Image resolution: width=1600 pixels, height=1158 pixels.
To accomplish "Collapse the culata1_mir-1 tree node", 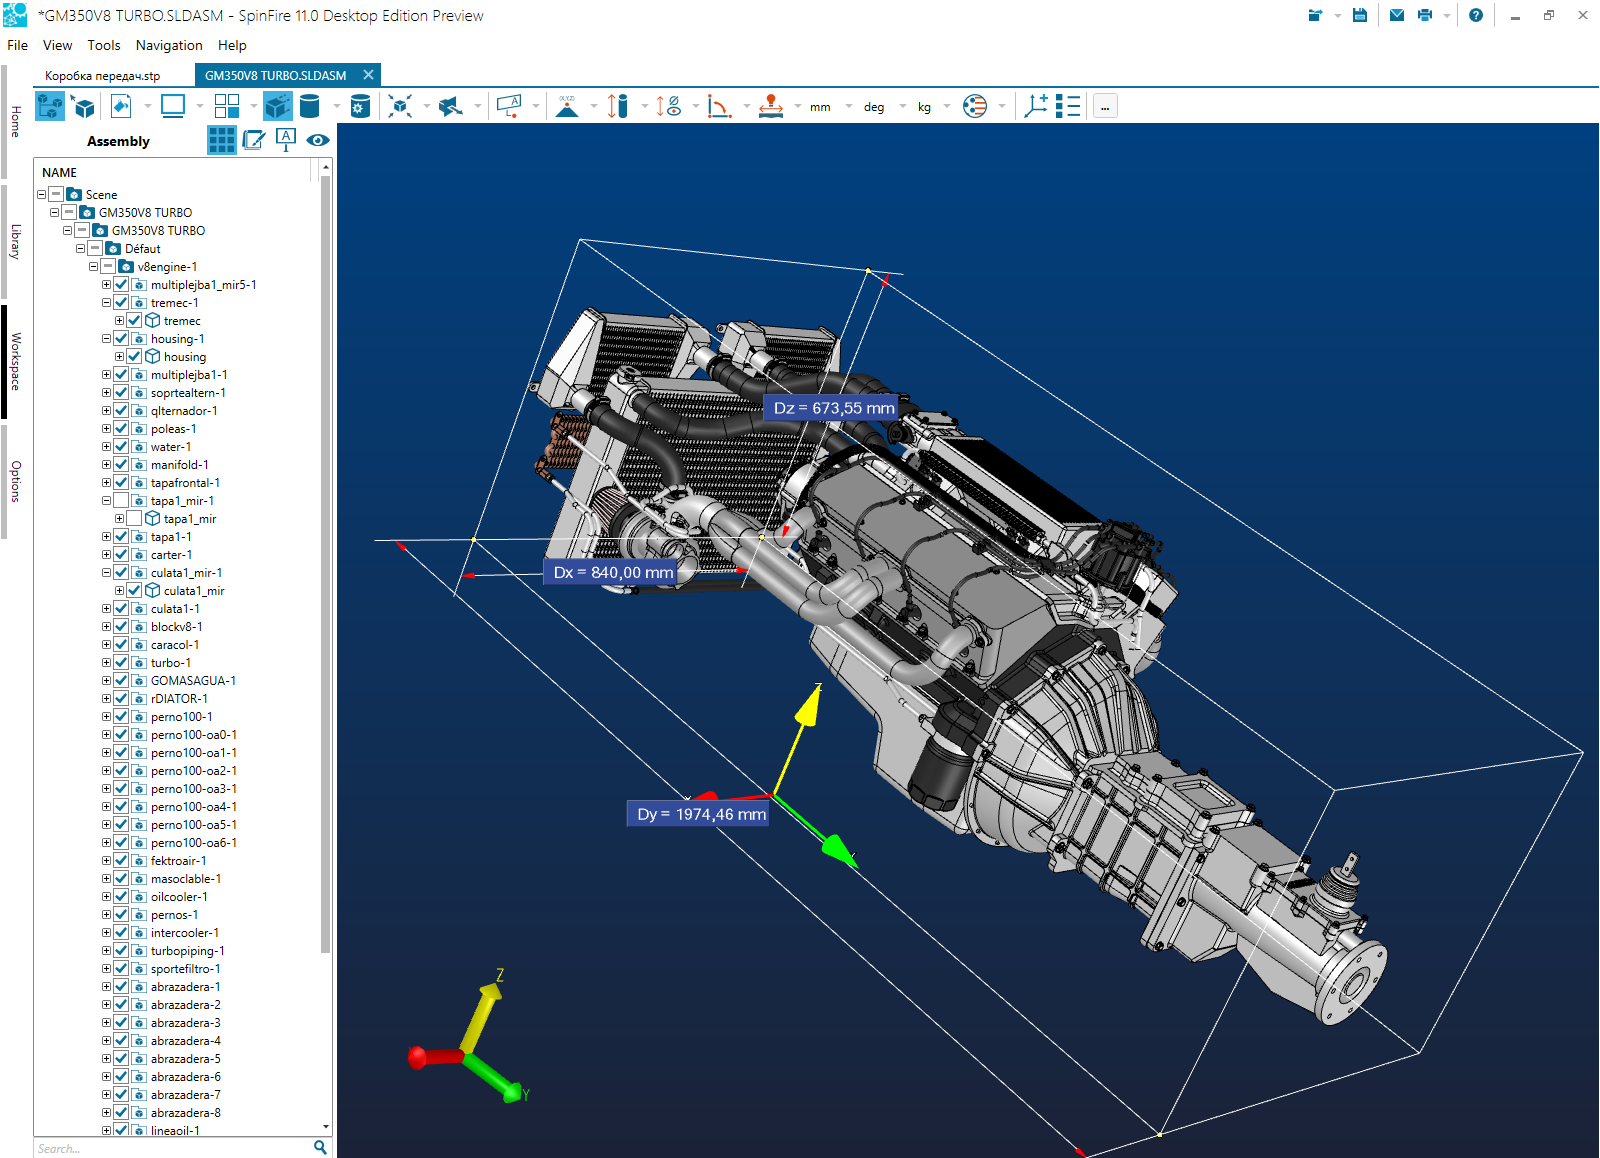I will [x=106, y=573].
